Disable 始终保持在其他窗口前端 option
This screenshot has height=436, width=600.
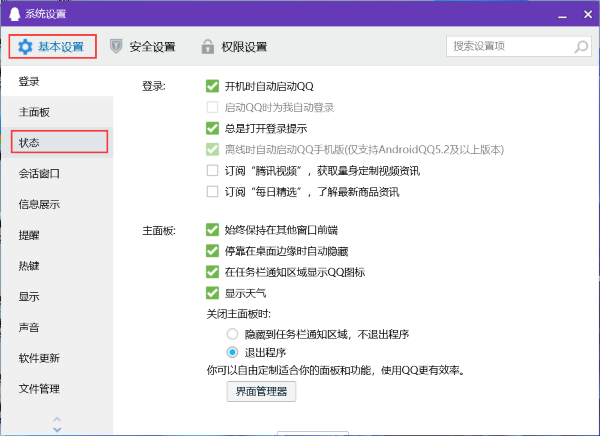click(211, 229)
